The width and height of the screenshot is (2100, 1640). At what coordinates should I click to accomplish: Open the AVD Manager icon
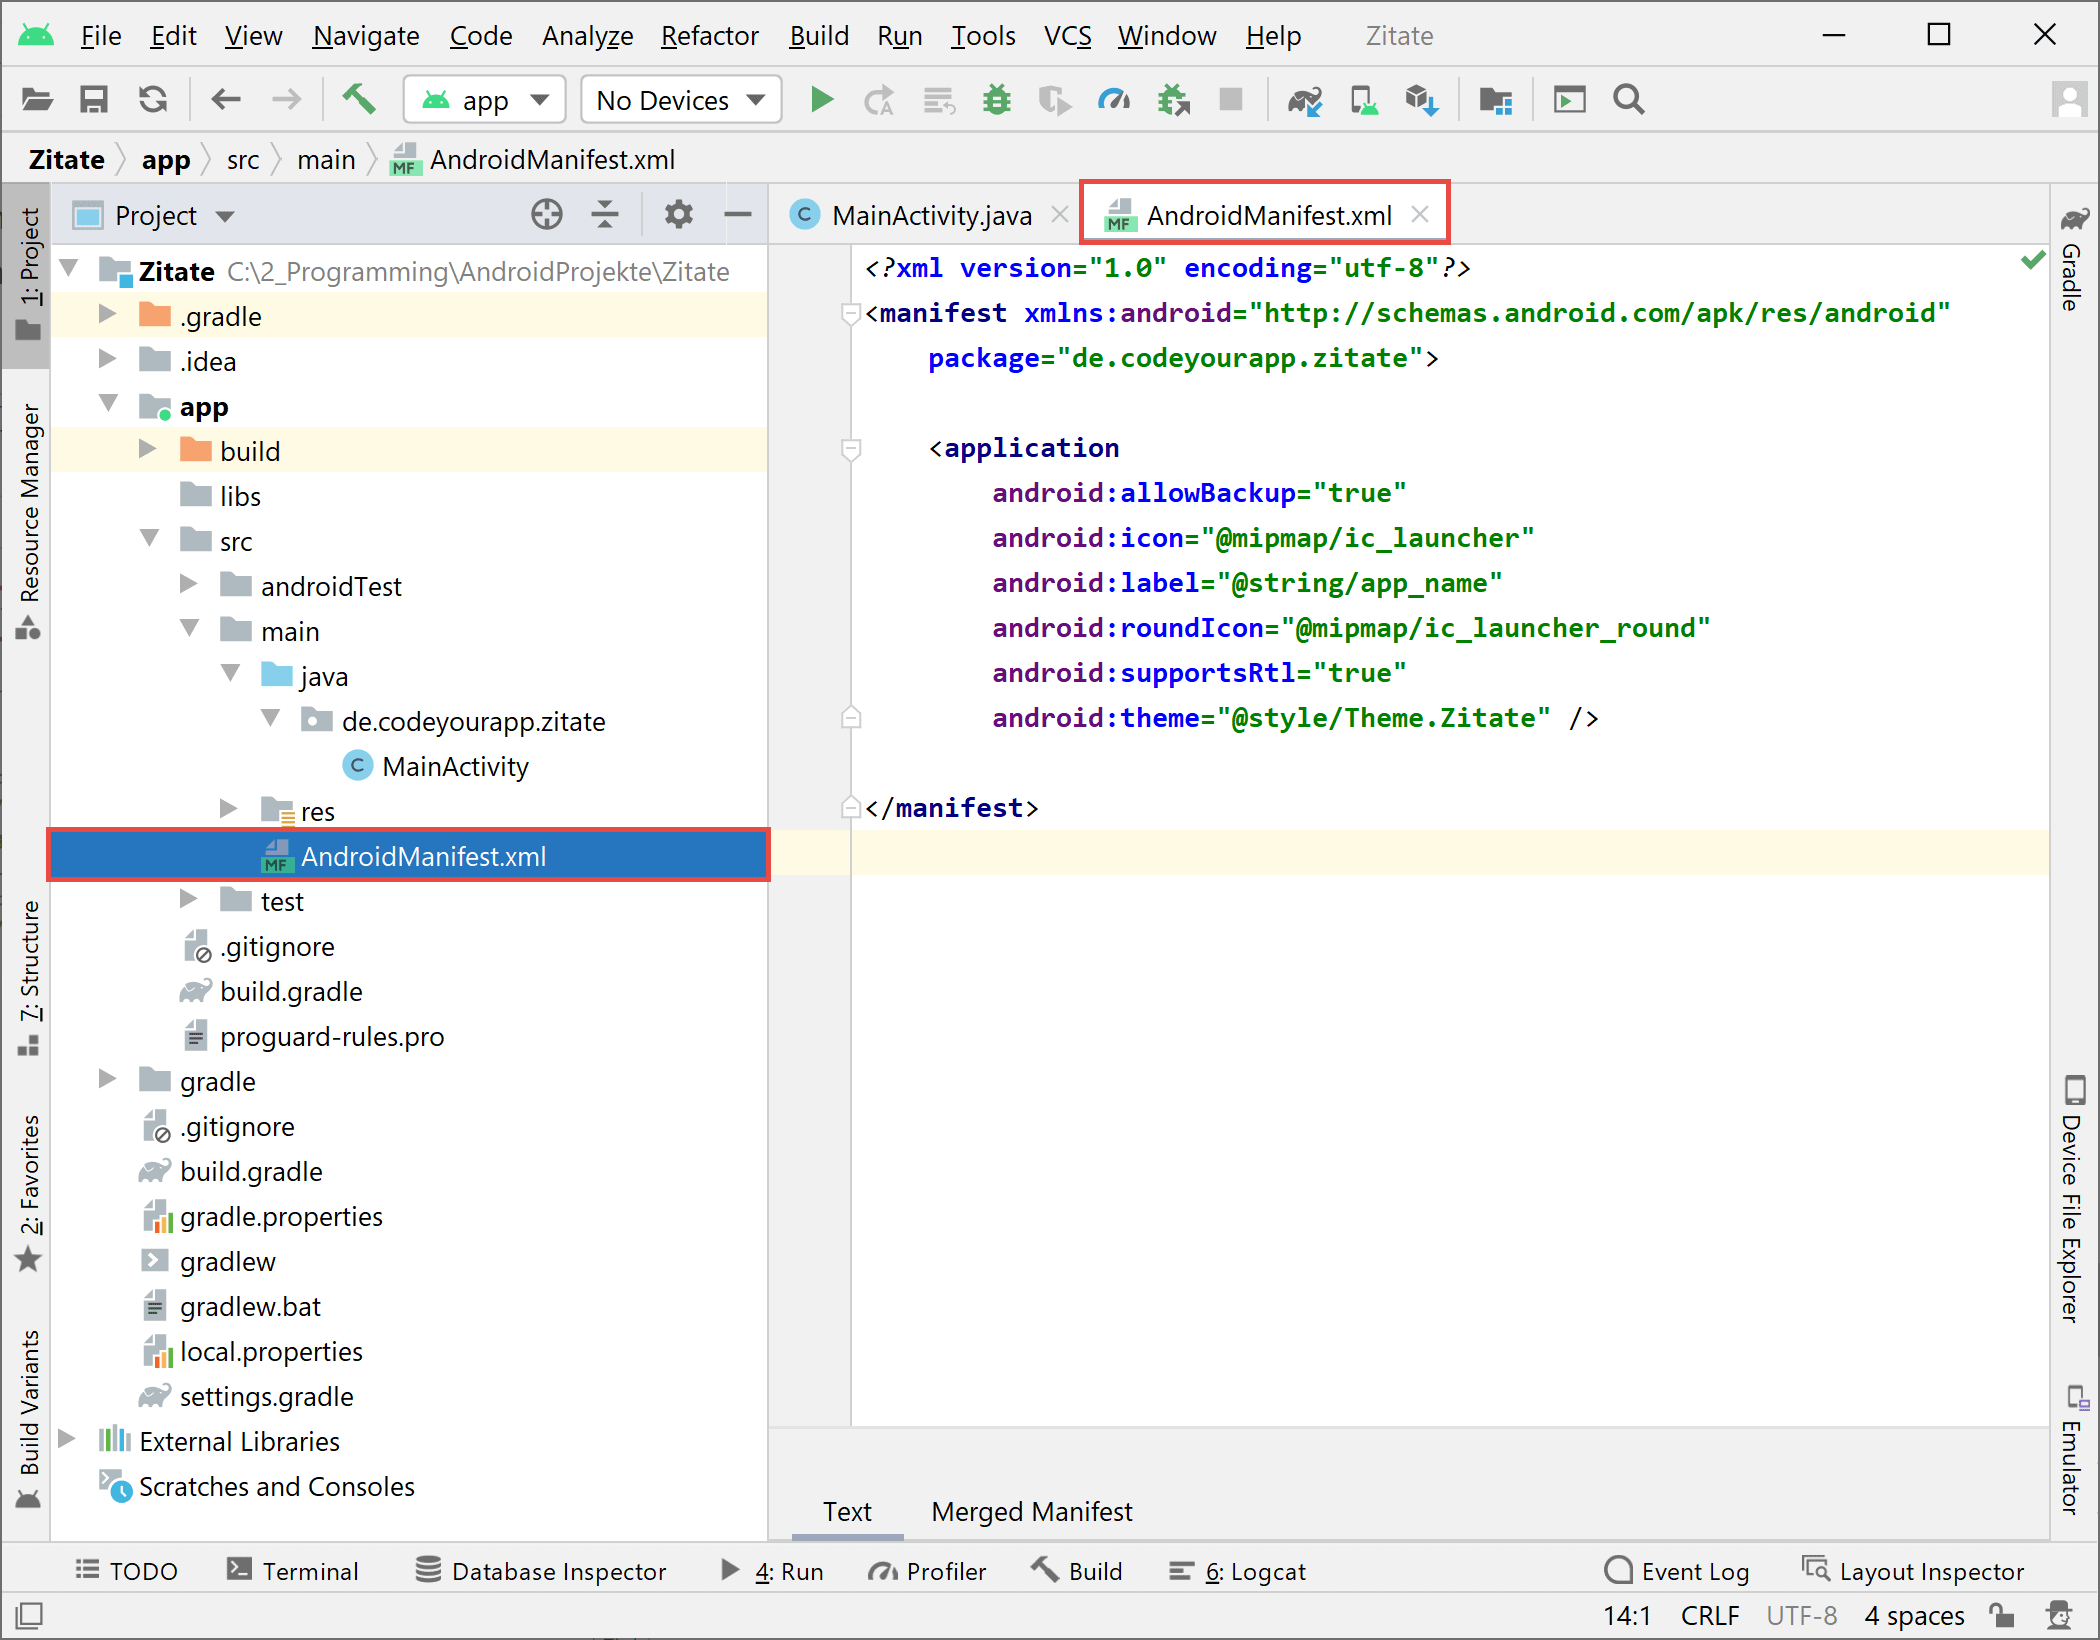click(x=1363, y=100)
